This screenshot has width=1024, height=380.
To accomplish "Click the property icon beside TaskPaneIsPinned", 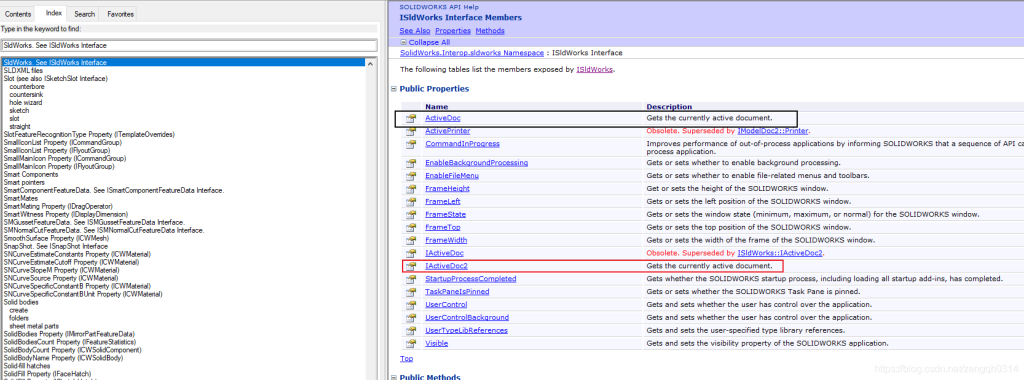I will click(x=411, y=292).
